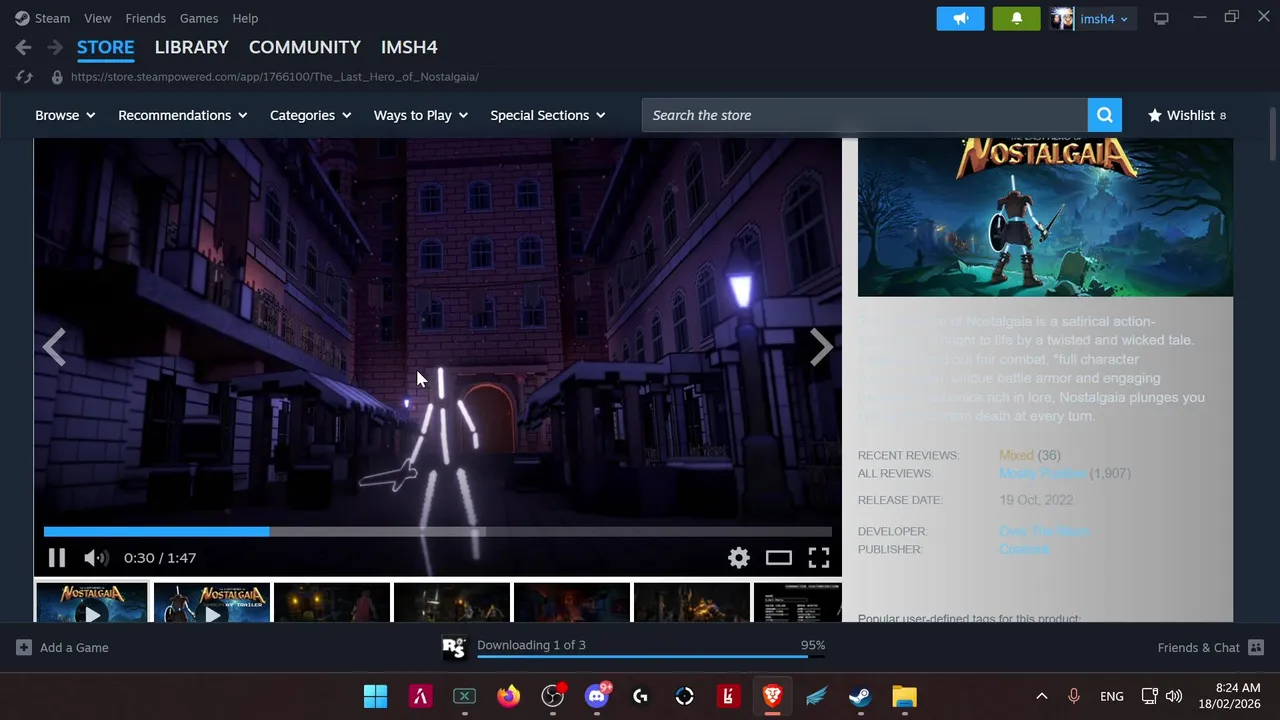The image size is (1280, 720).
Task: Open volume control in system tray
Action: [x=1174, y=696]
